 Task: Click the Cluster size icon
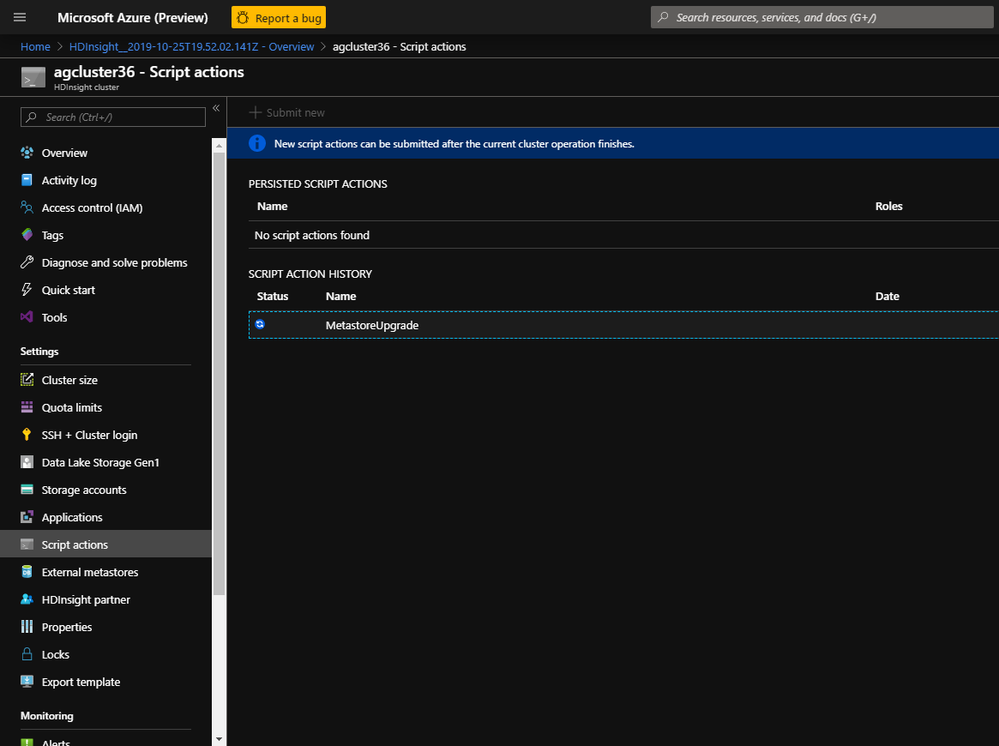27,380
